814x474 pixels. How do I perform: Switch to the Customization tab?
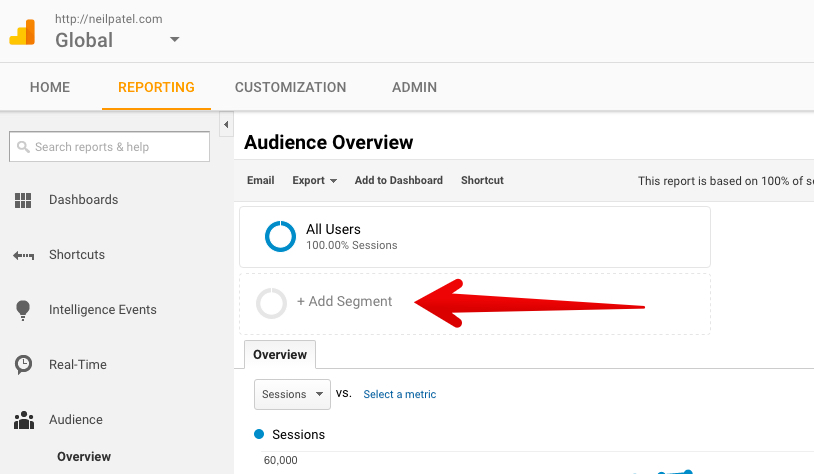[290, 87]
